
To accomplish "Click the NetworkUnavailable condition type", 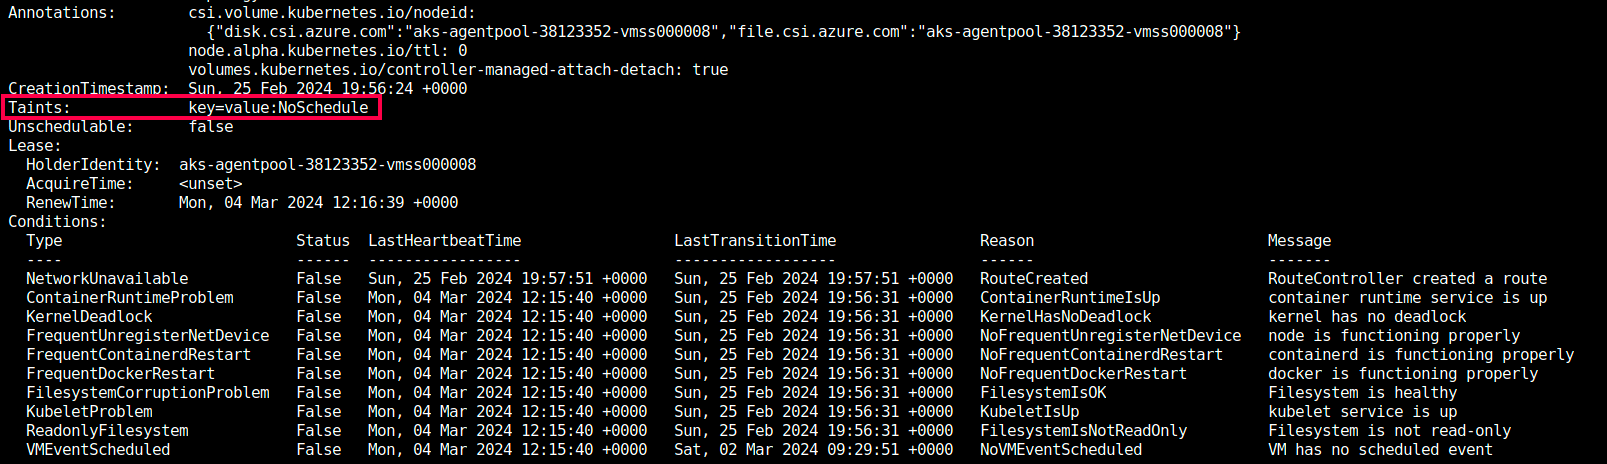I will click(x=107, y=279).
